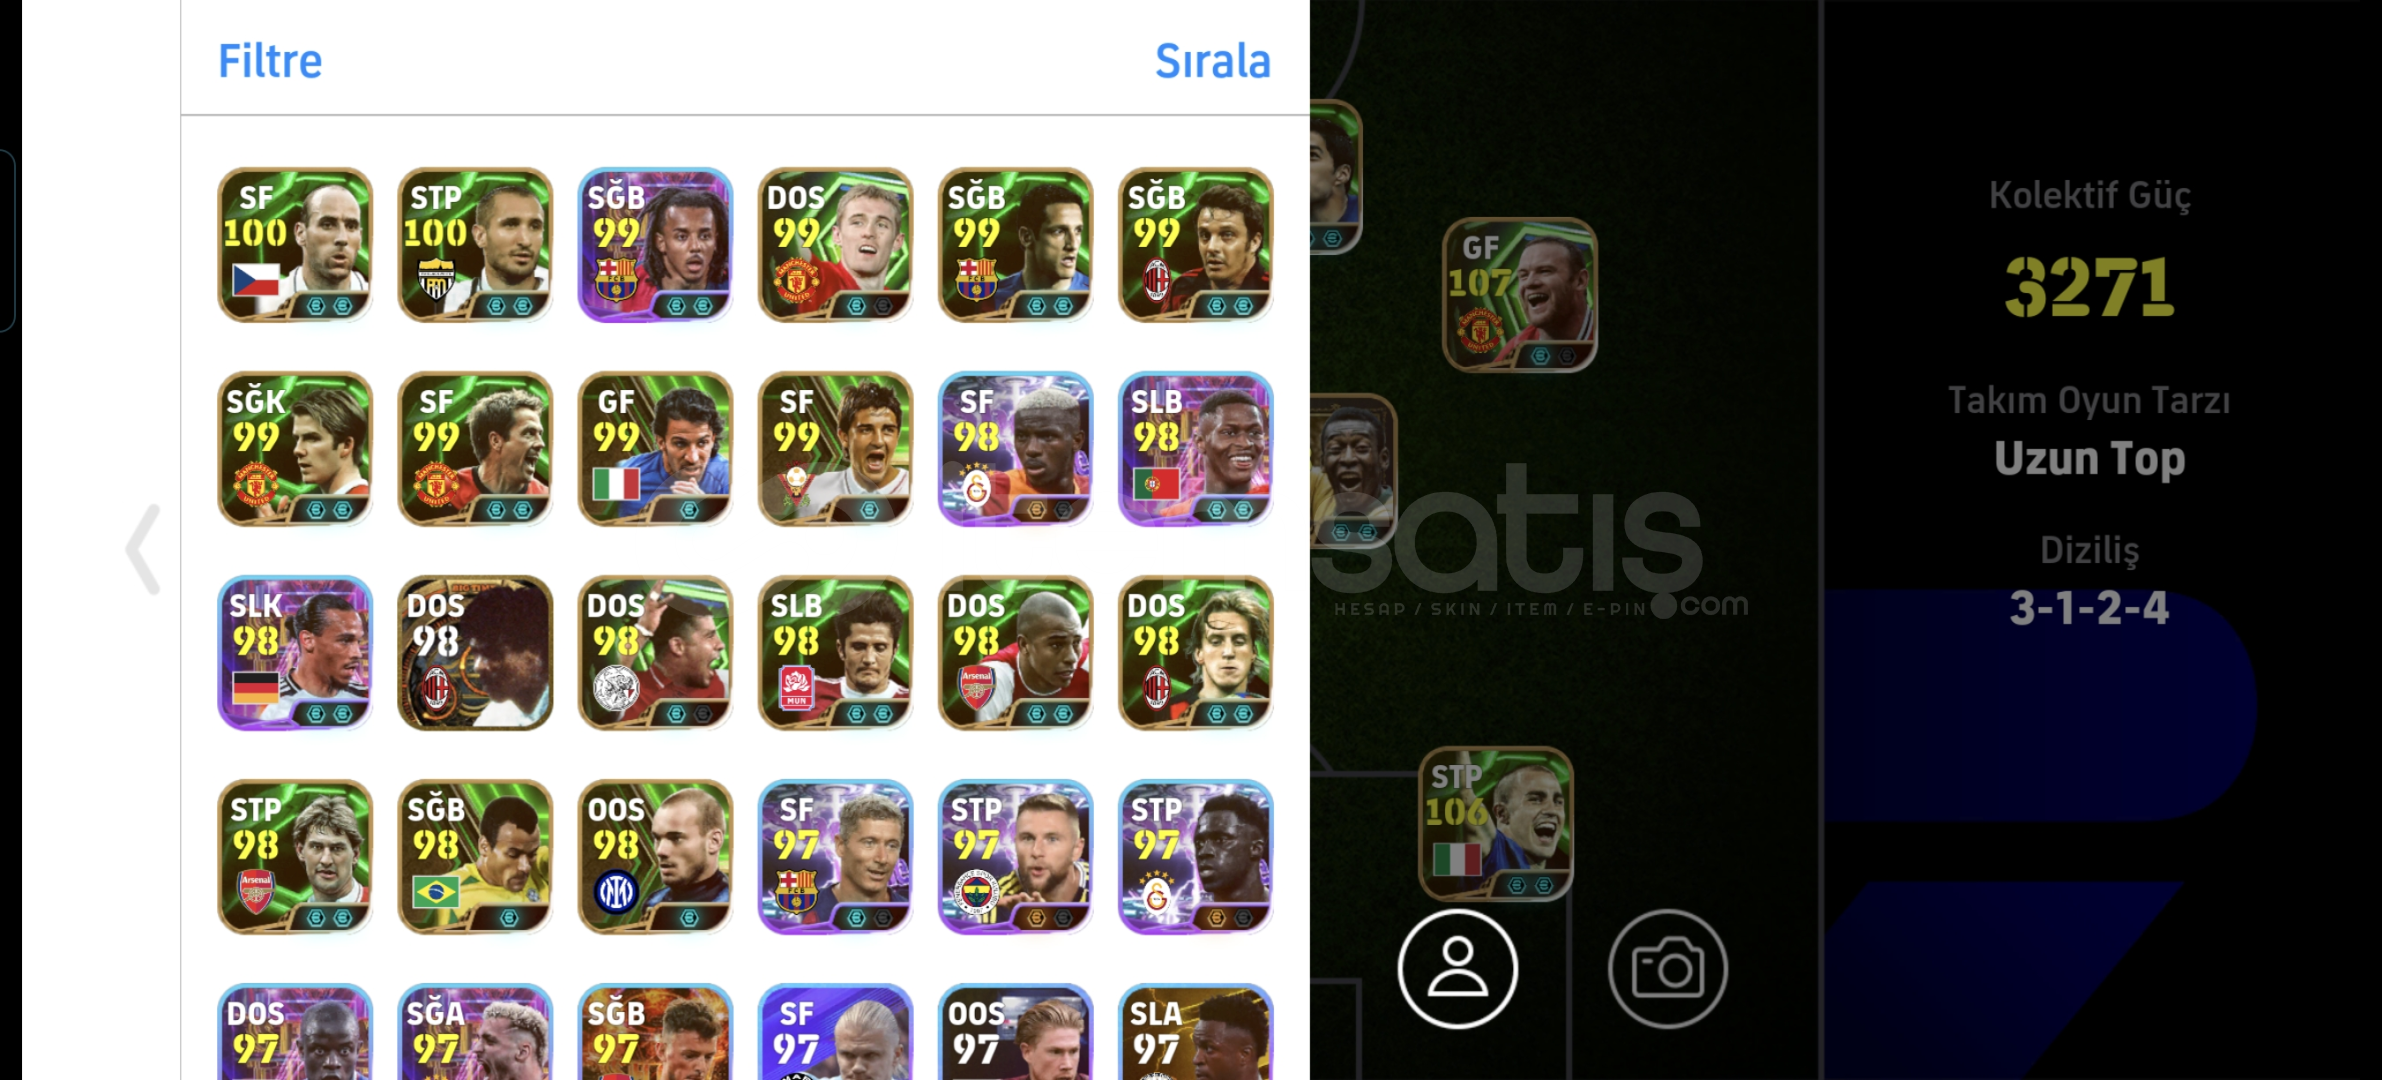Open the profile person icon button
2382x1080 pixels.
(1457, 969)
